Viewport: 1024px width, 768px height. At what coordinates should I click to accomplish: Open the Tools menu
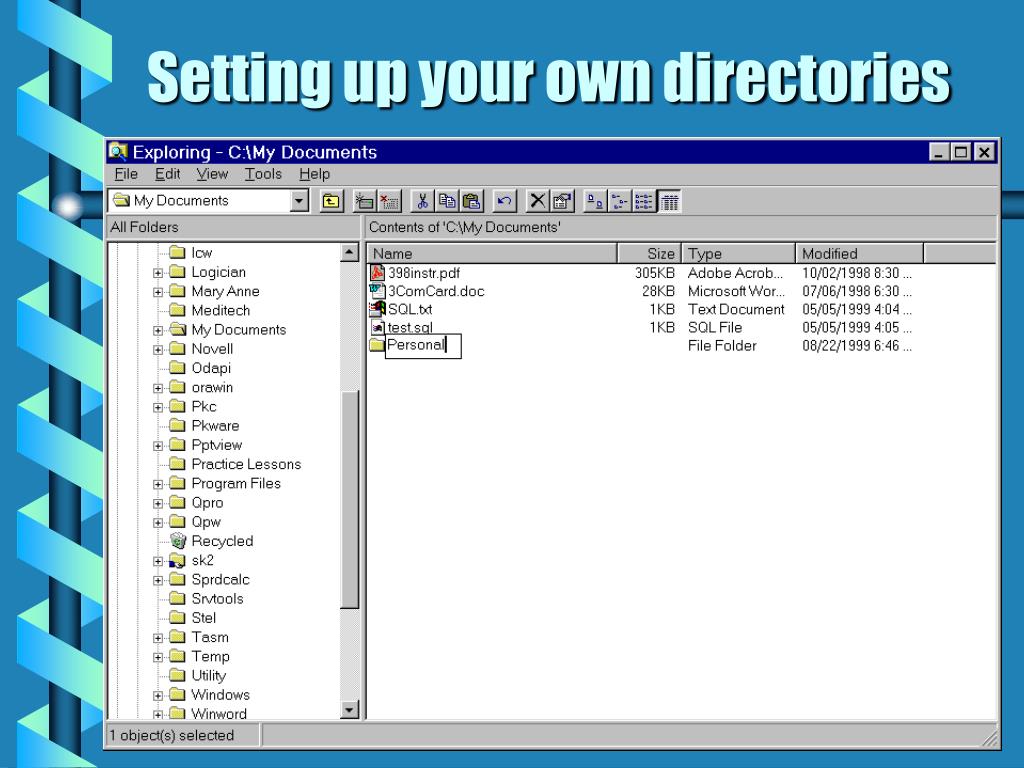[x=264, y=174]
